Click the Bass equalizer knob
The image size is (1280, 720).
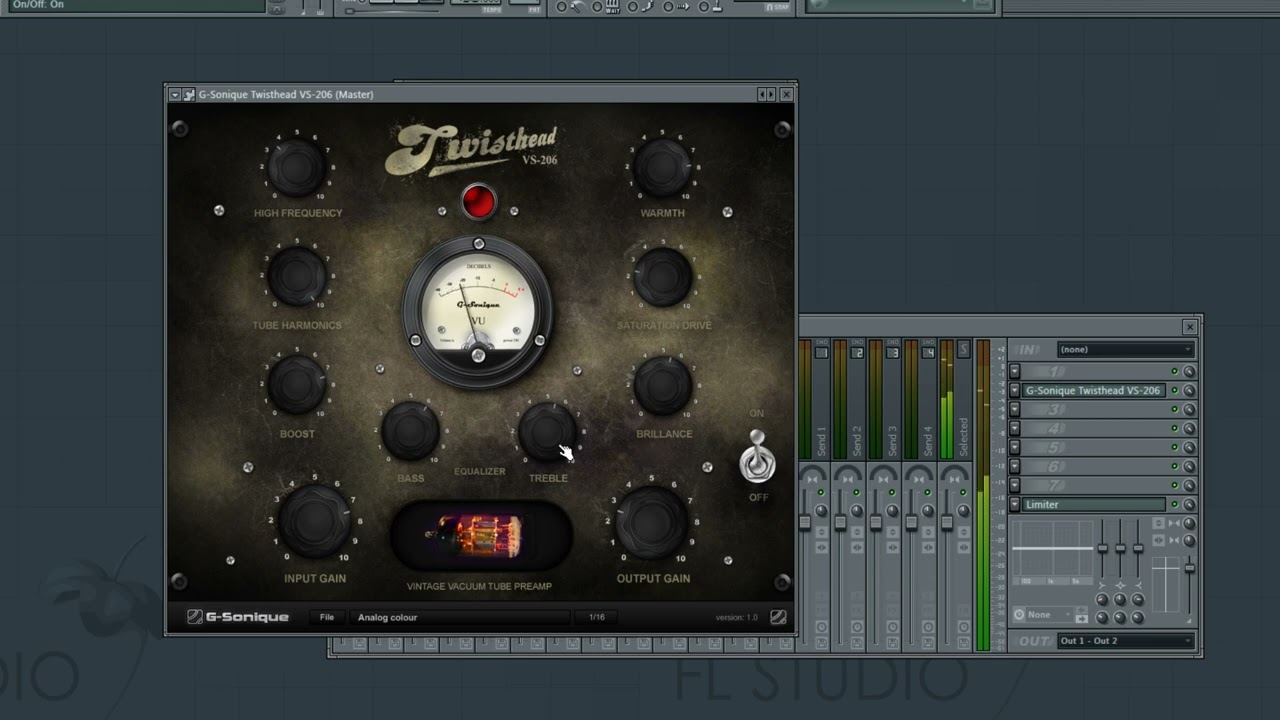point(410,431)
